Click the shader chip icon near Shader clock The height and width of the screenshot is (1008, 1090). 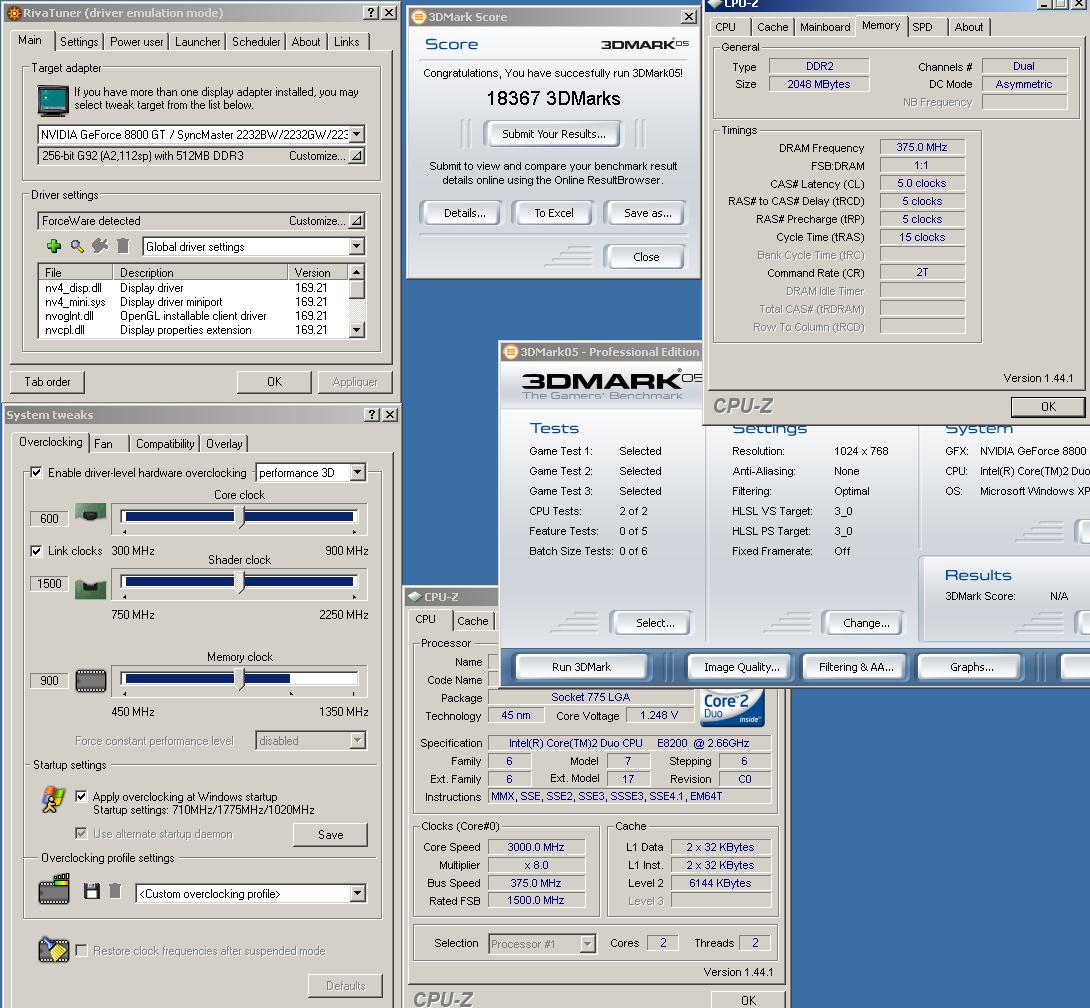[x=90, y=587]
